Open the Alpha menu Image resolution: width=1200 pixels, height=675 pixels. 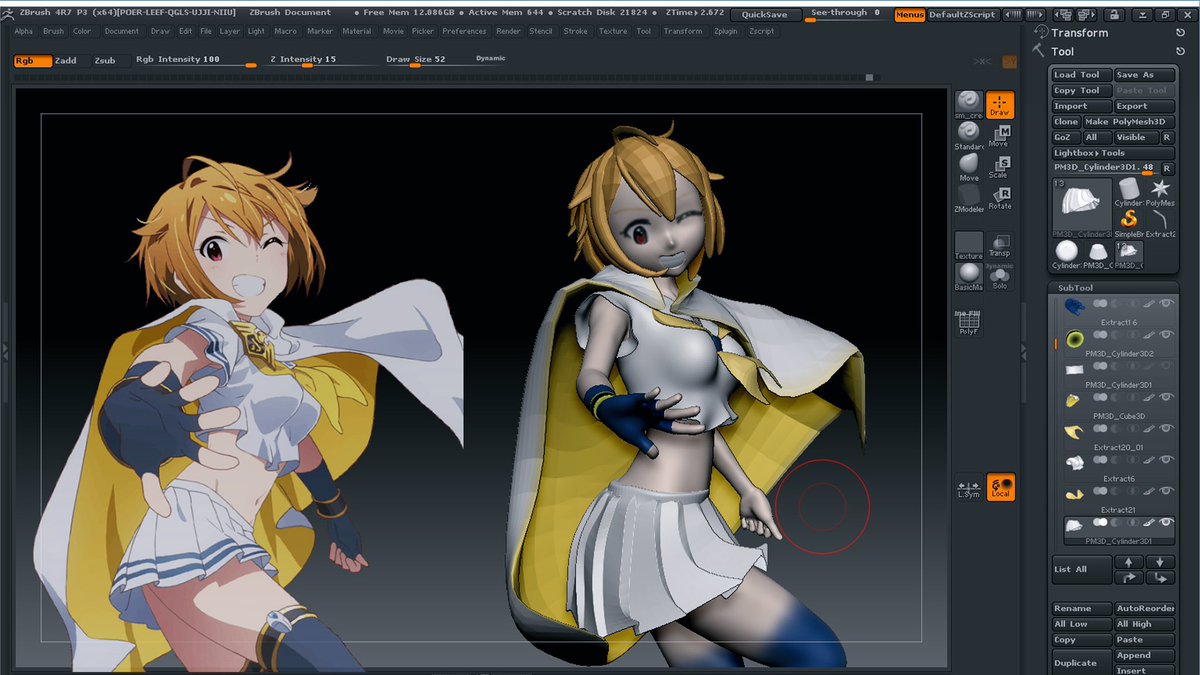24,31
